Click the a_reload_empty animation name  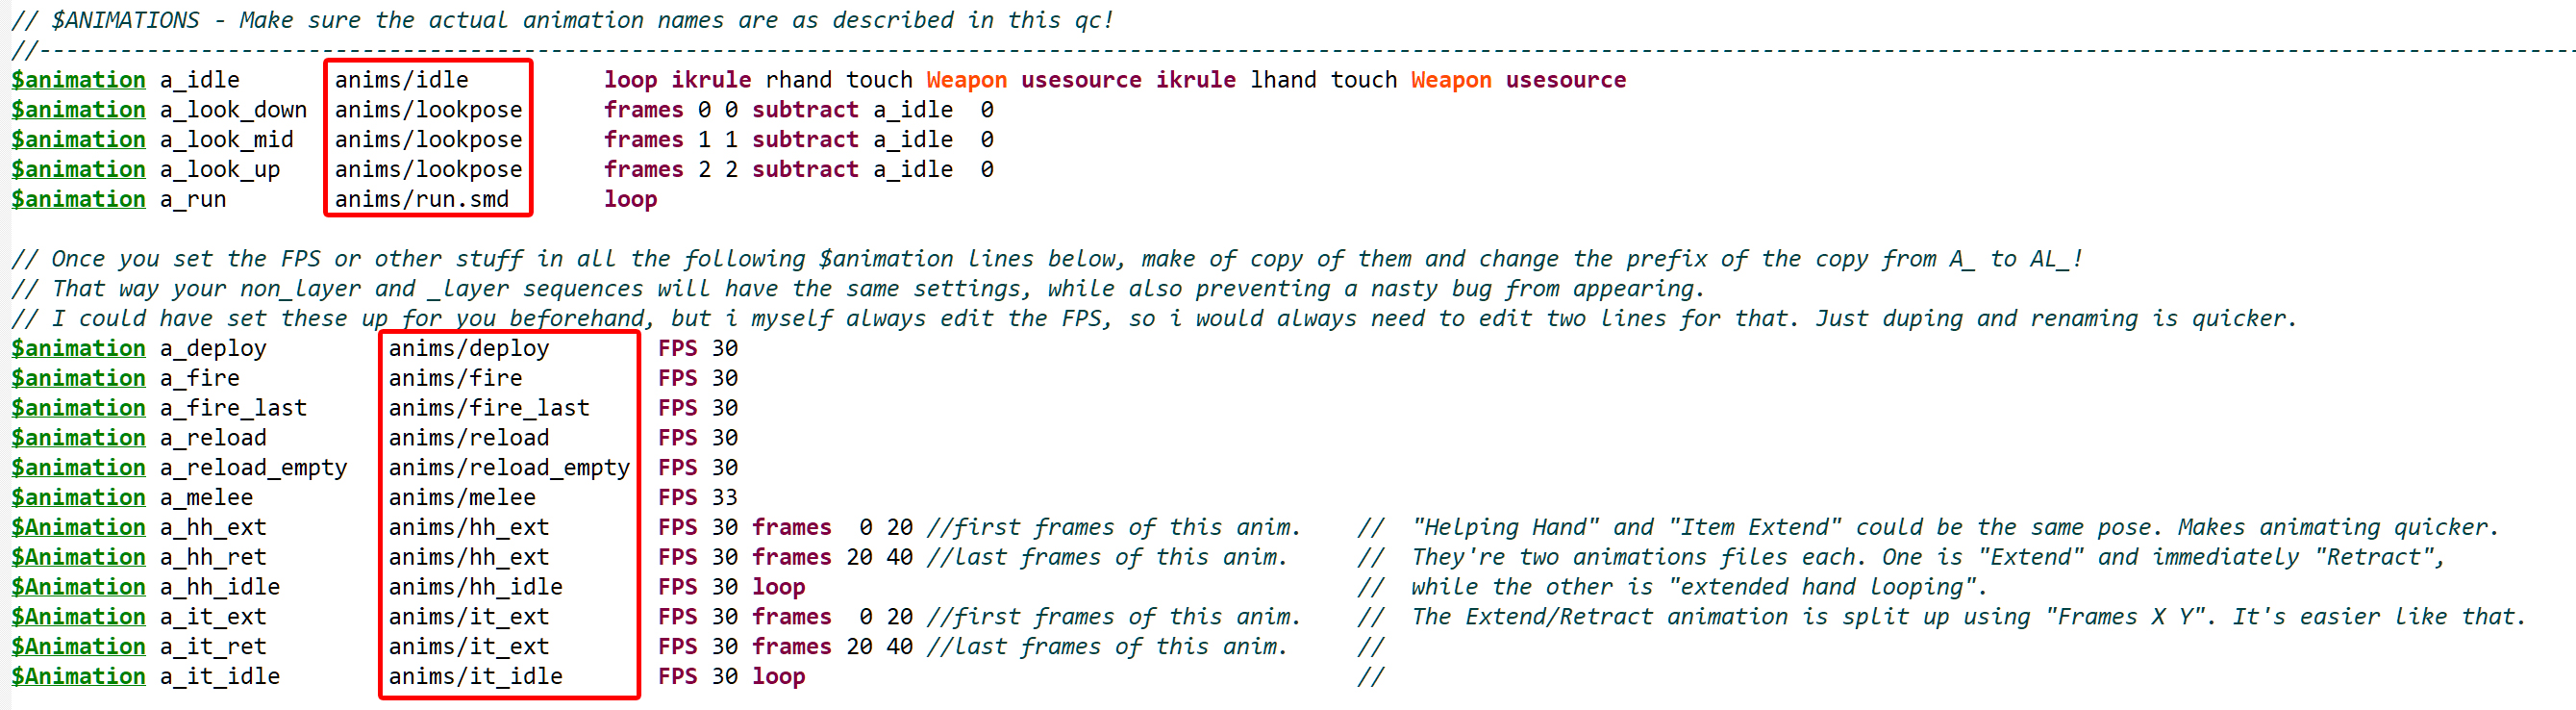[253, 467]
